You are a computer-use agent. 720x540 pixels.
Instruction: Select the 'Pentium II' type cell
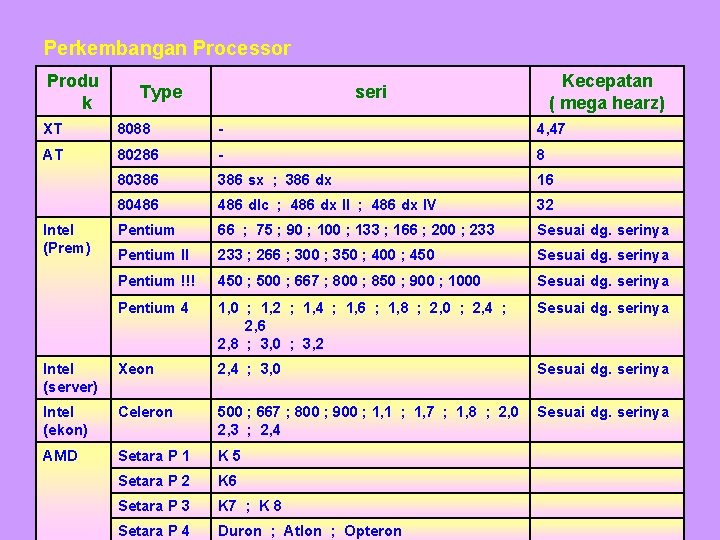[x=161, y=255]
